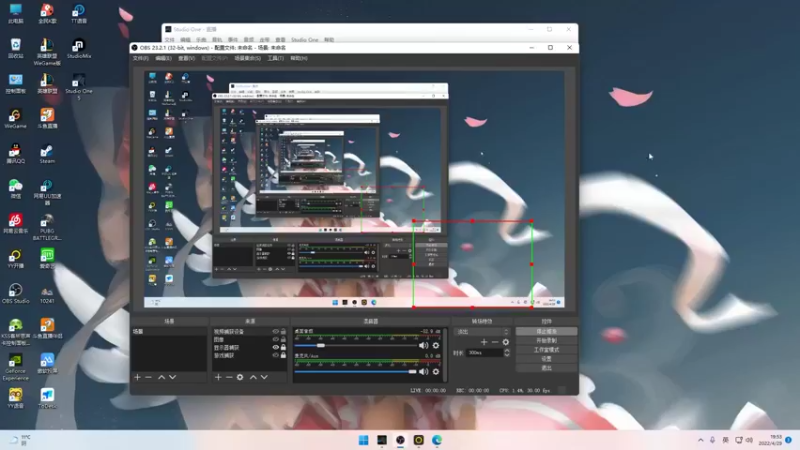
Task: Click the taskbar microphone tray icon
Action: pyautogui.click(x=712, y=440)
